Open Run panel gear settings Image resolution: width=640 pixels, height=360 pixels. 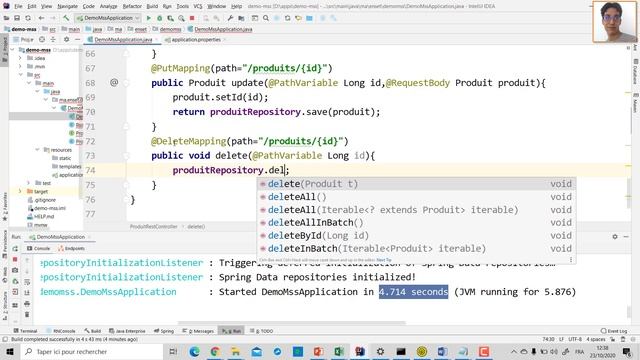(x=615, y=237)
